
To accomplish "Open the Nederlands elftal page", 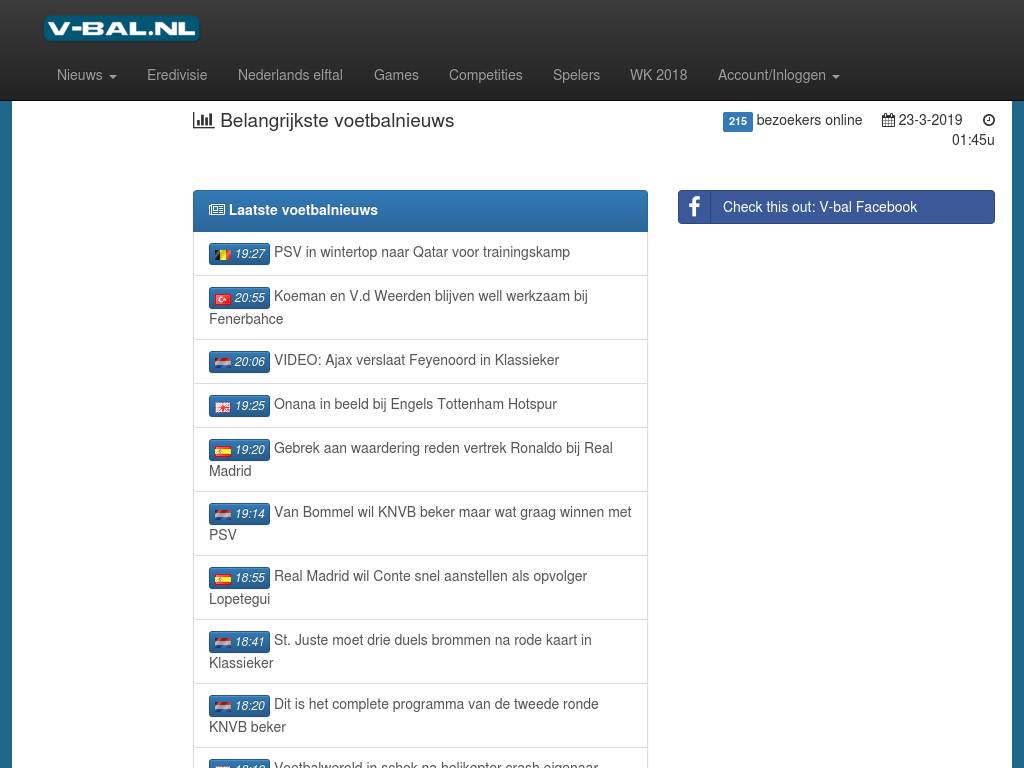I will pyautogui.click(x=290, y=75).
